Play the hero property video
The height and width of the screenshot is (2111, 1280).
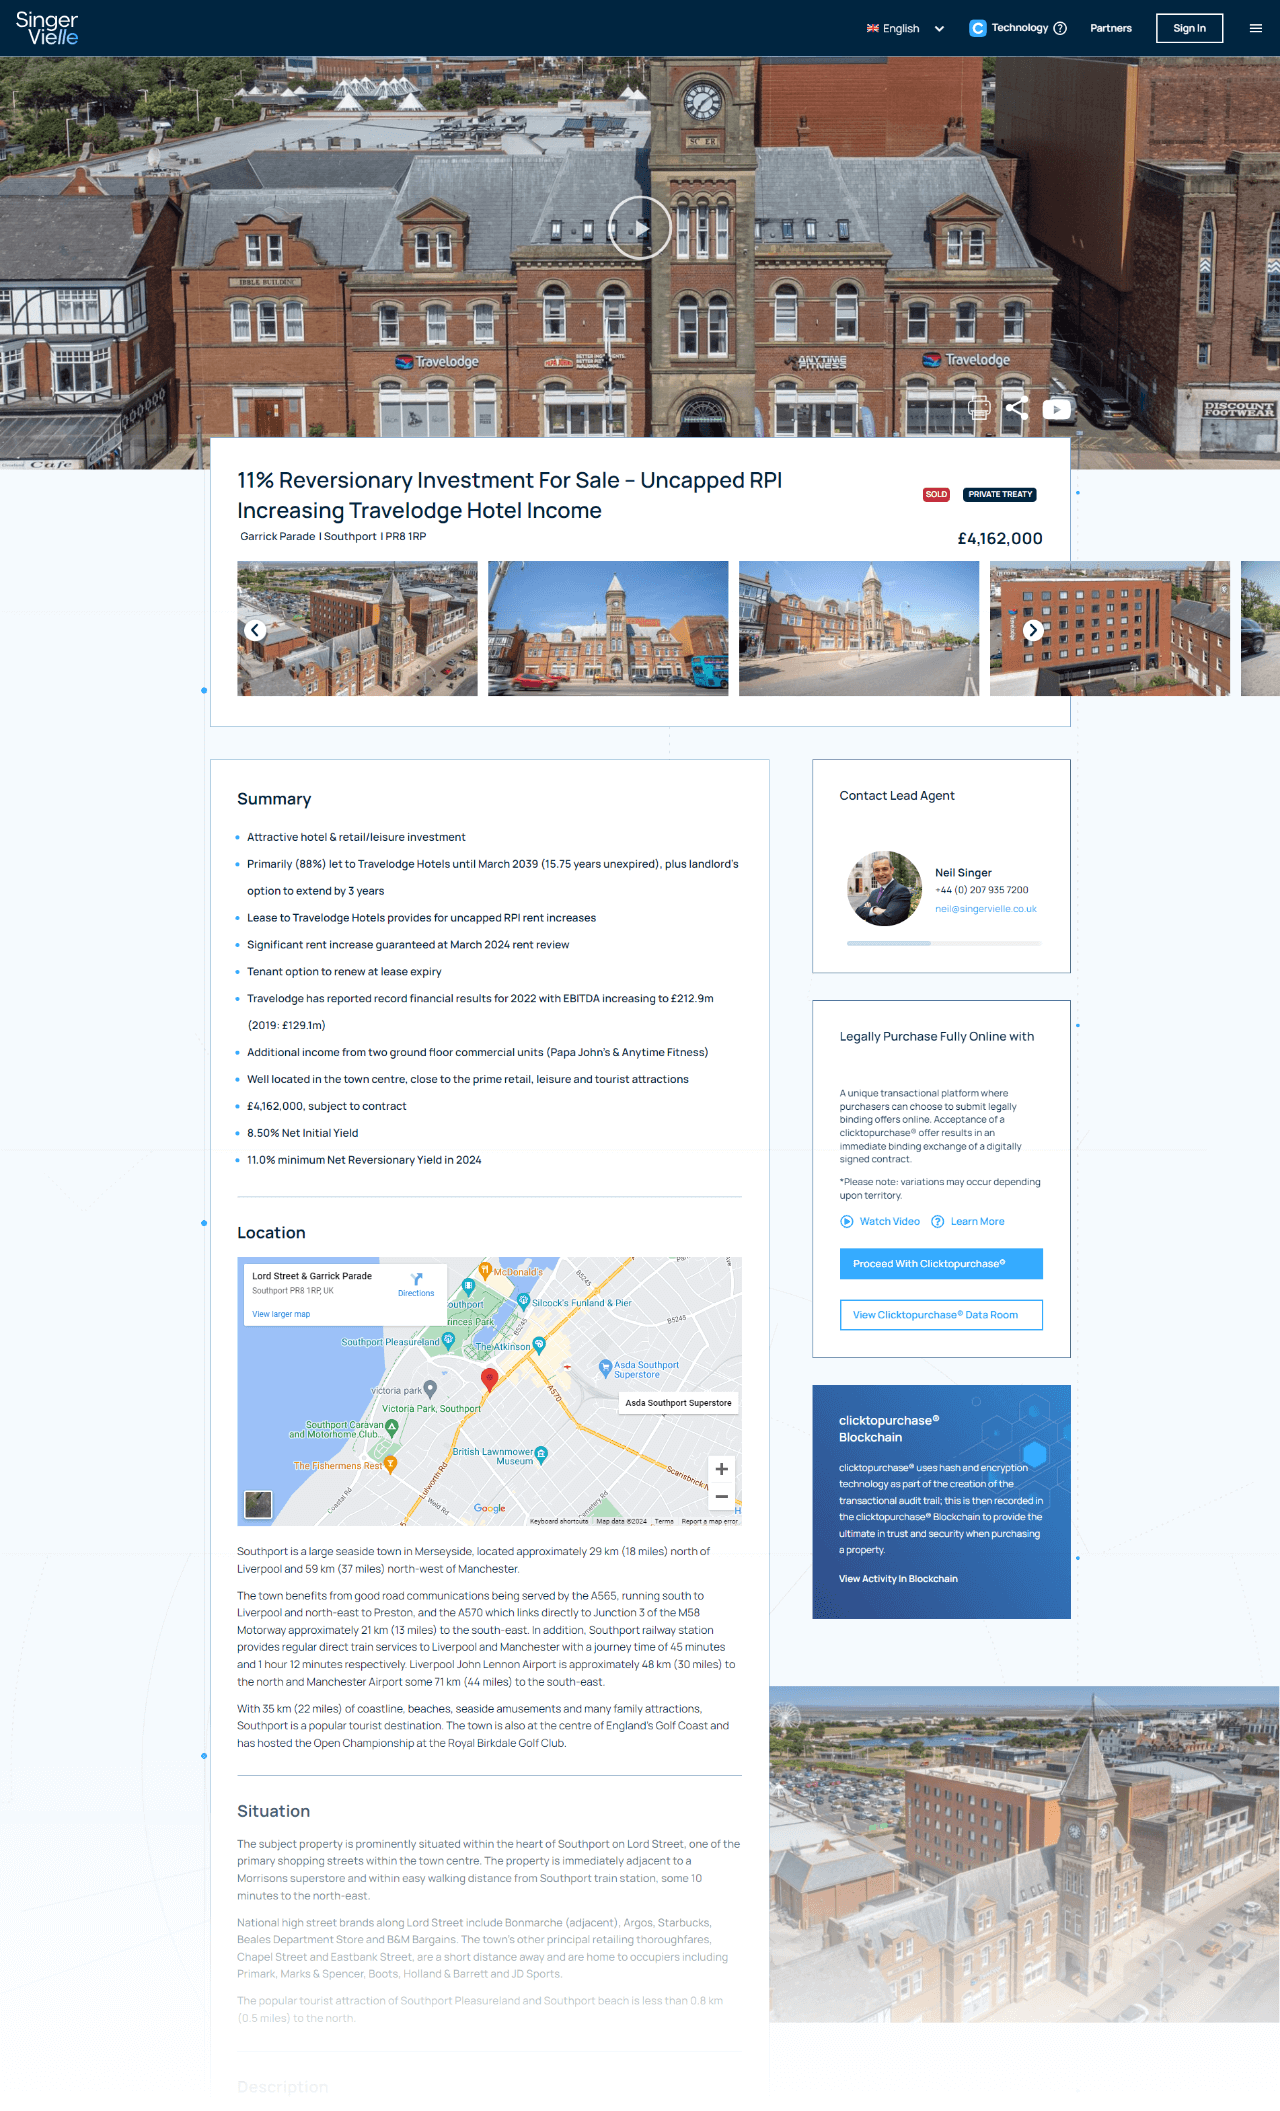pyautogui.click(x=640, y=228)
